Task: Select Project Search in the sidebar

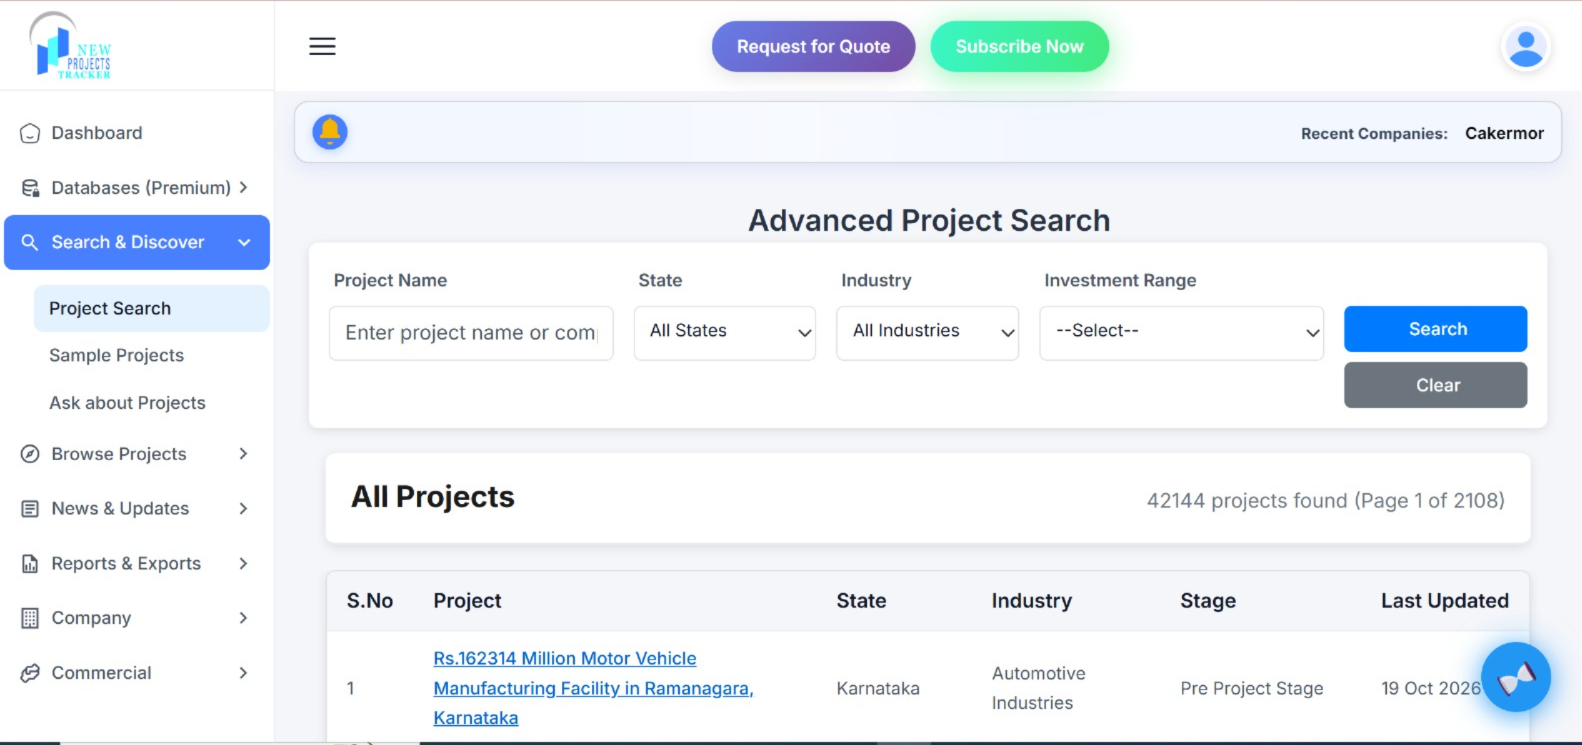Action: click(152, 308)
